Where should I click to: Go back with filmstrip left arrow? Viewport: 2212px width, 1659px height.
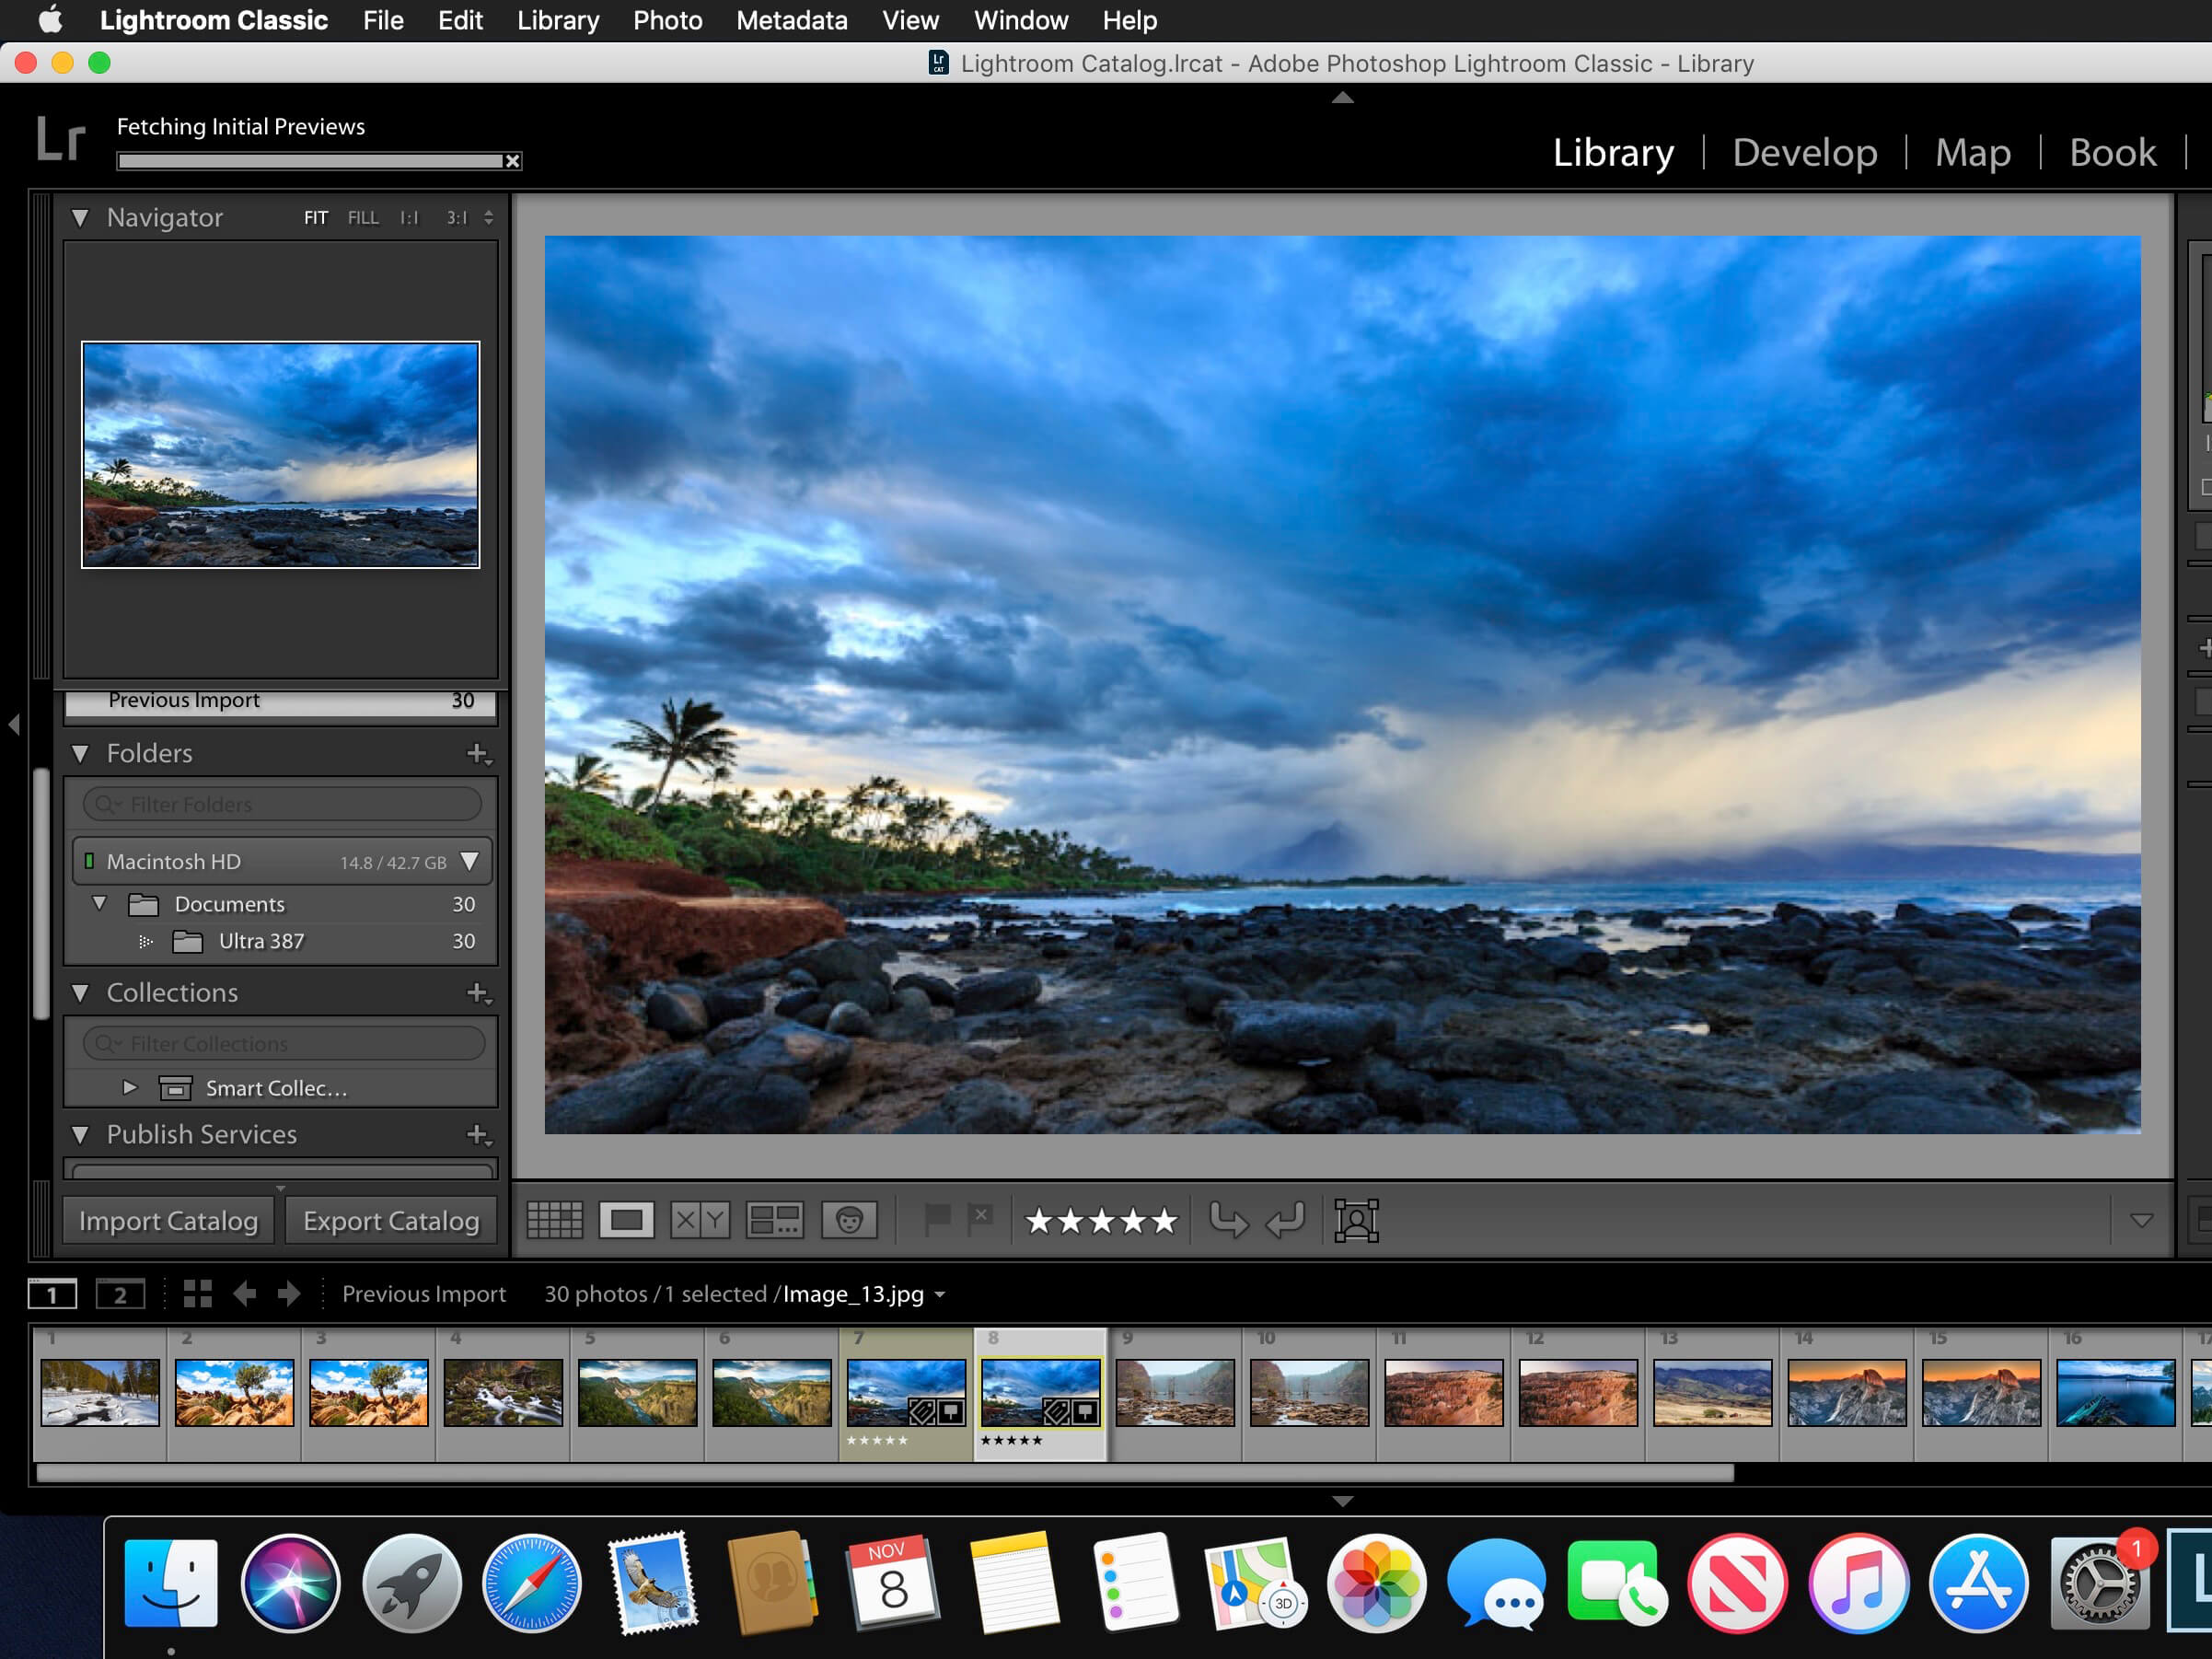(245, 1294)
